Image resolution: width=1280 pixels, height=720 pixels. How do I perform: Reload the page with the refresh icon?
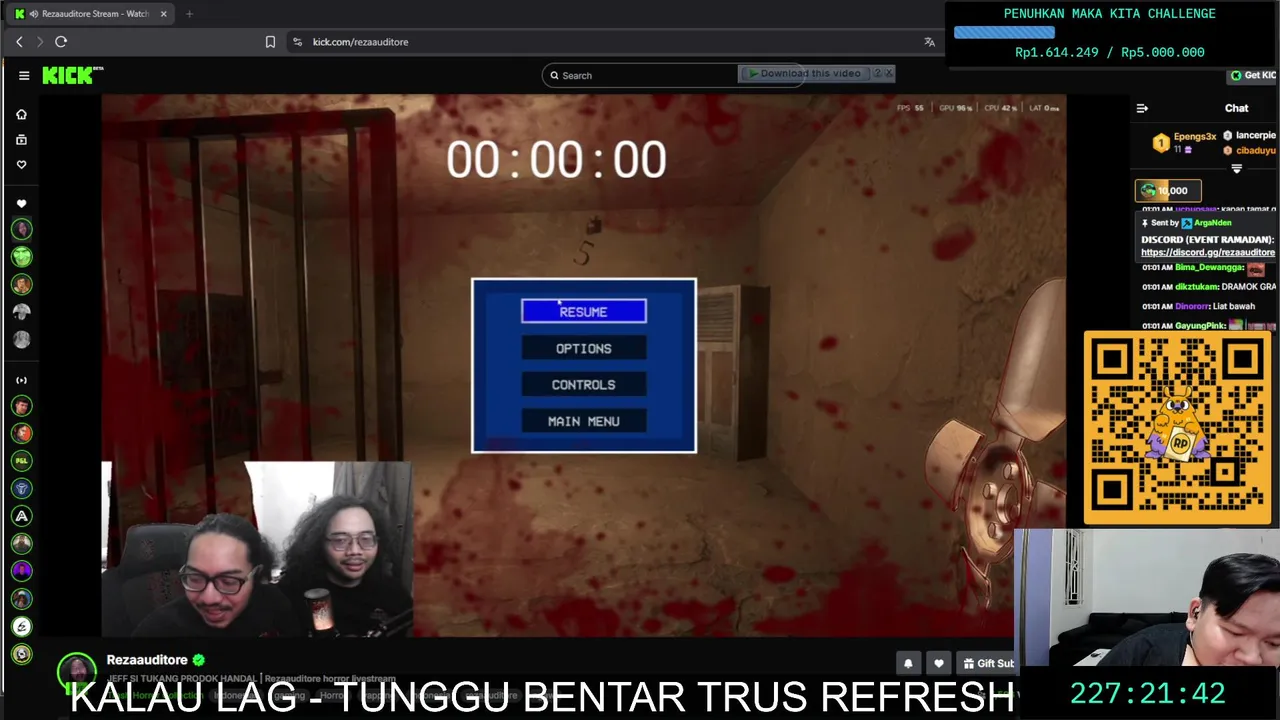[61, 42]
